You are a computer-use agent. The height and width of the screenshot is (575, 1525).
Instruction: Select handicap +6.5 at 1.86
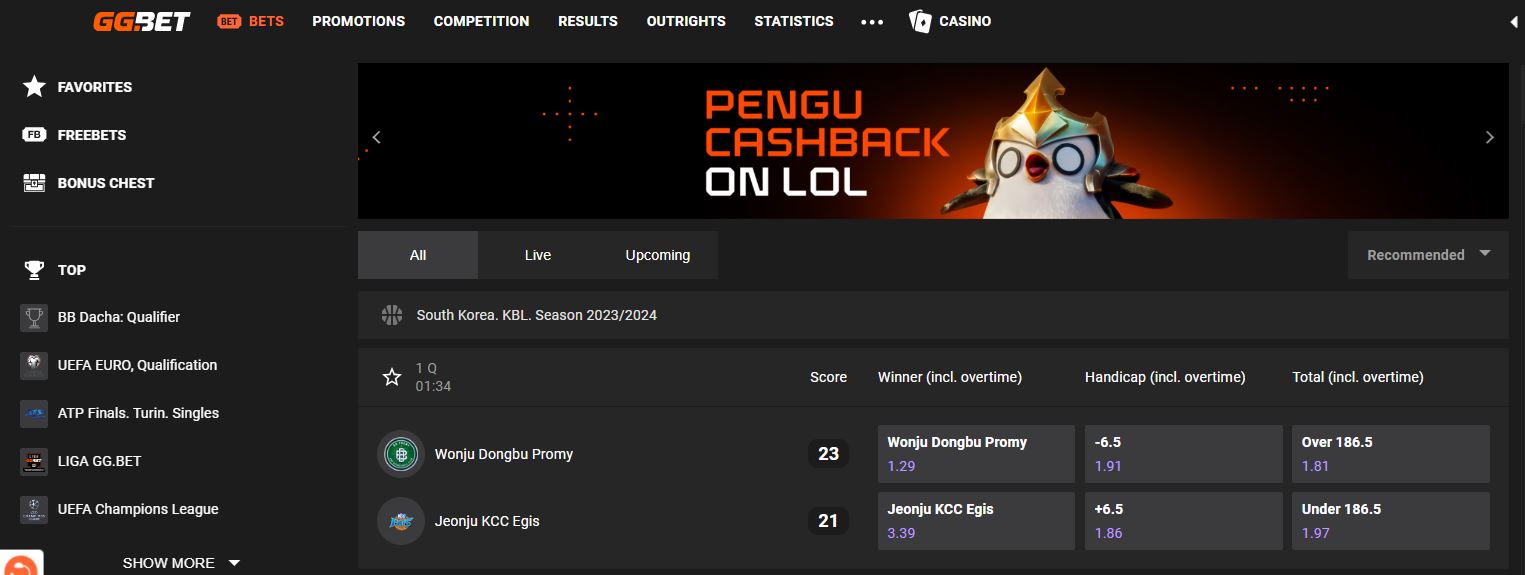(1183, 521)
